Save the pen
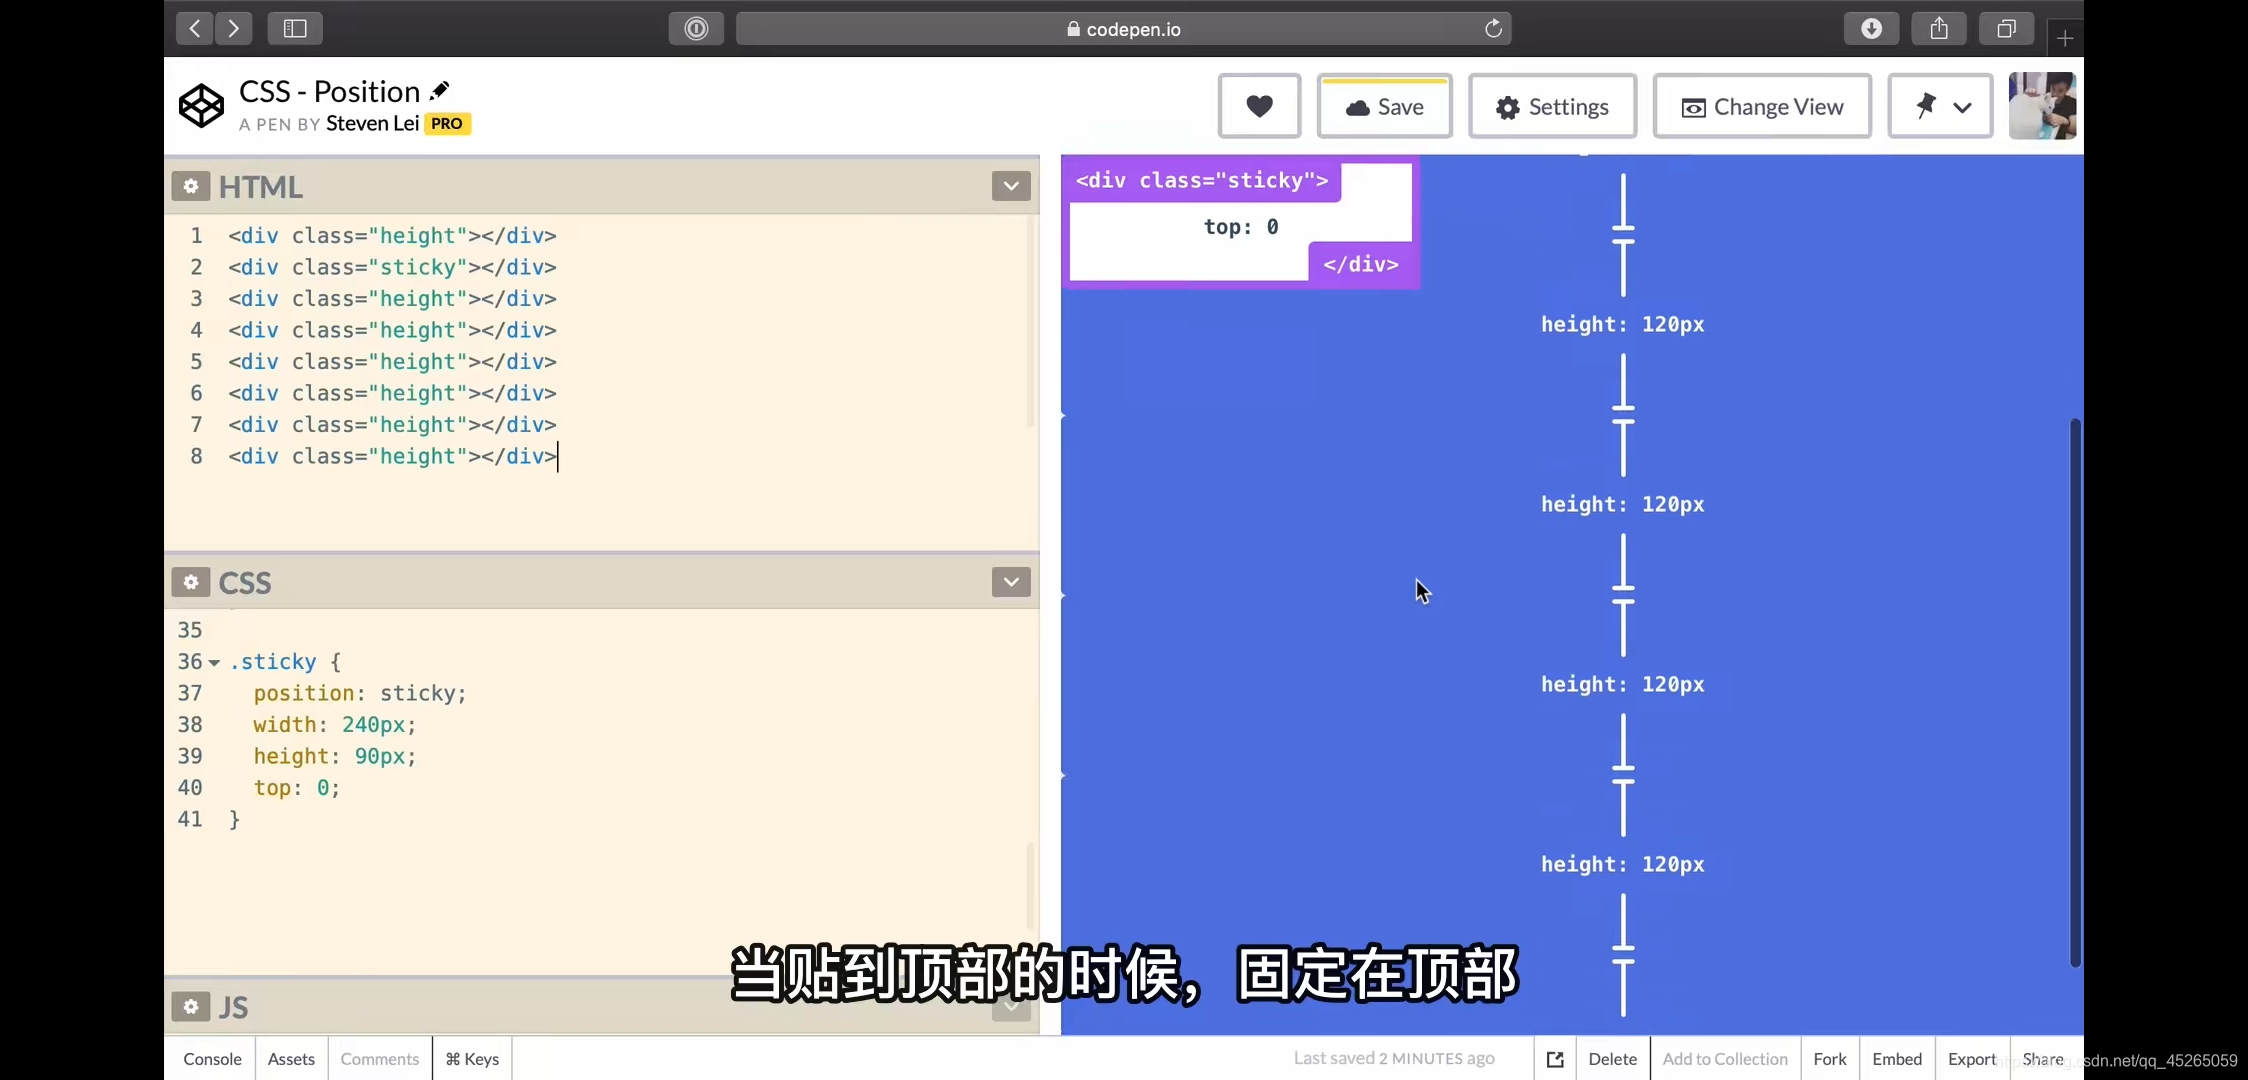This screenshot has height=1080, width=2248. (1384, 106)
